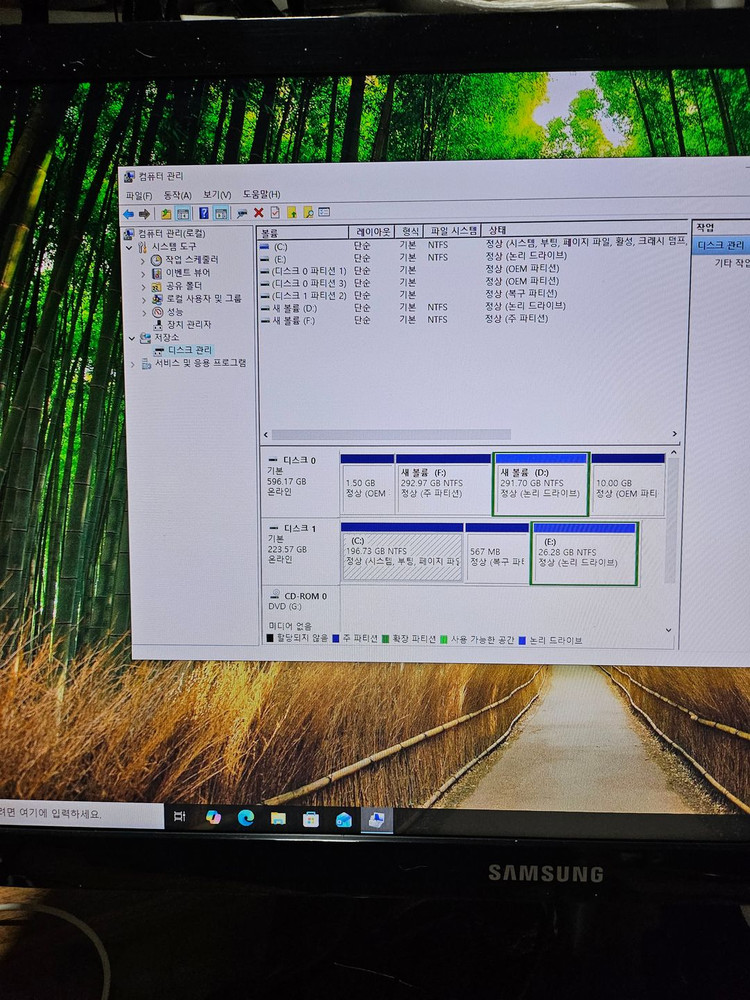Click the 시스템 도구 tools icon
The width and height of the screenshot is (750, 1000).
(x=142, y=247)
